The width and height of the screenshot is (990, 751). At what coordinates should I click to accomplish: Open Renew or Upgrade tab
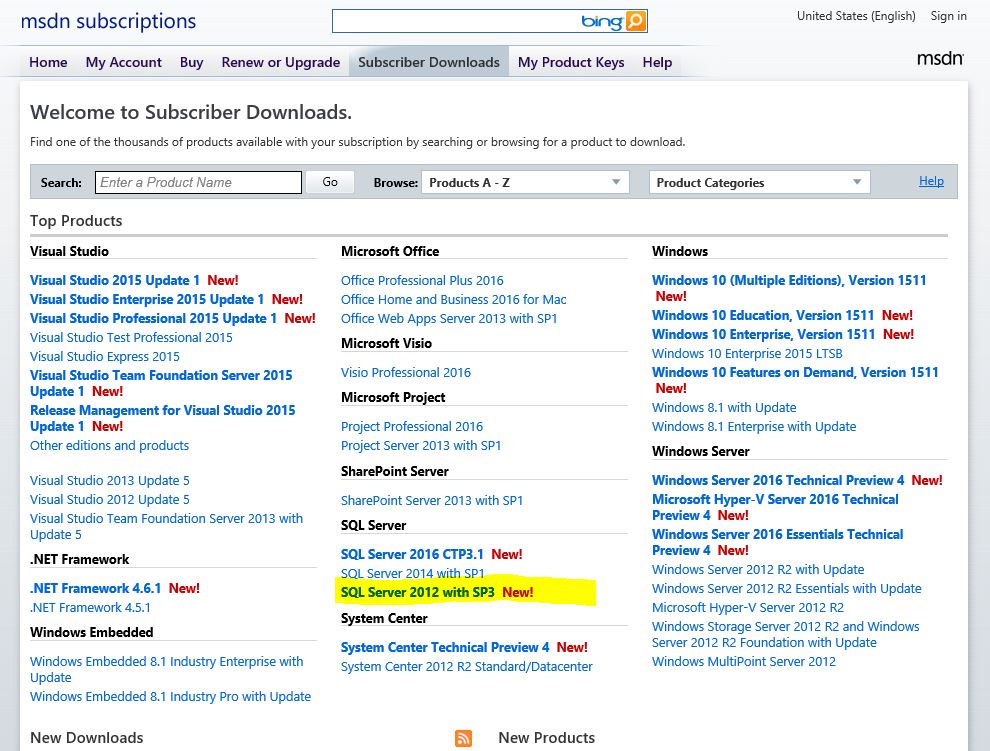click(280, 62)
